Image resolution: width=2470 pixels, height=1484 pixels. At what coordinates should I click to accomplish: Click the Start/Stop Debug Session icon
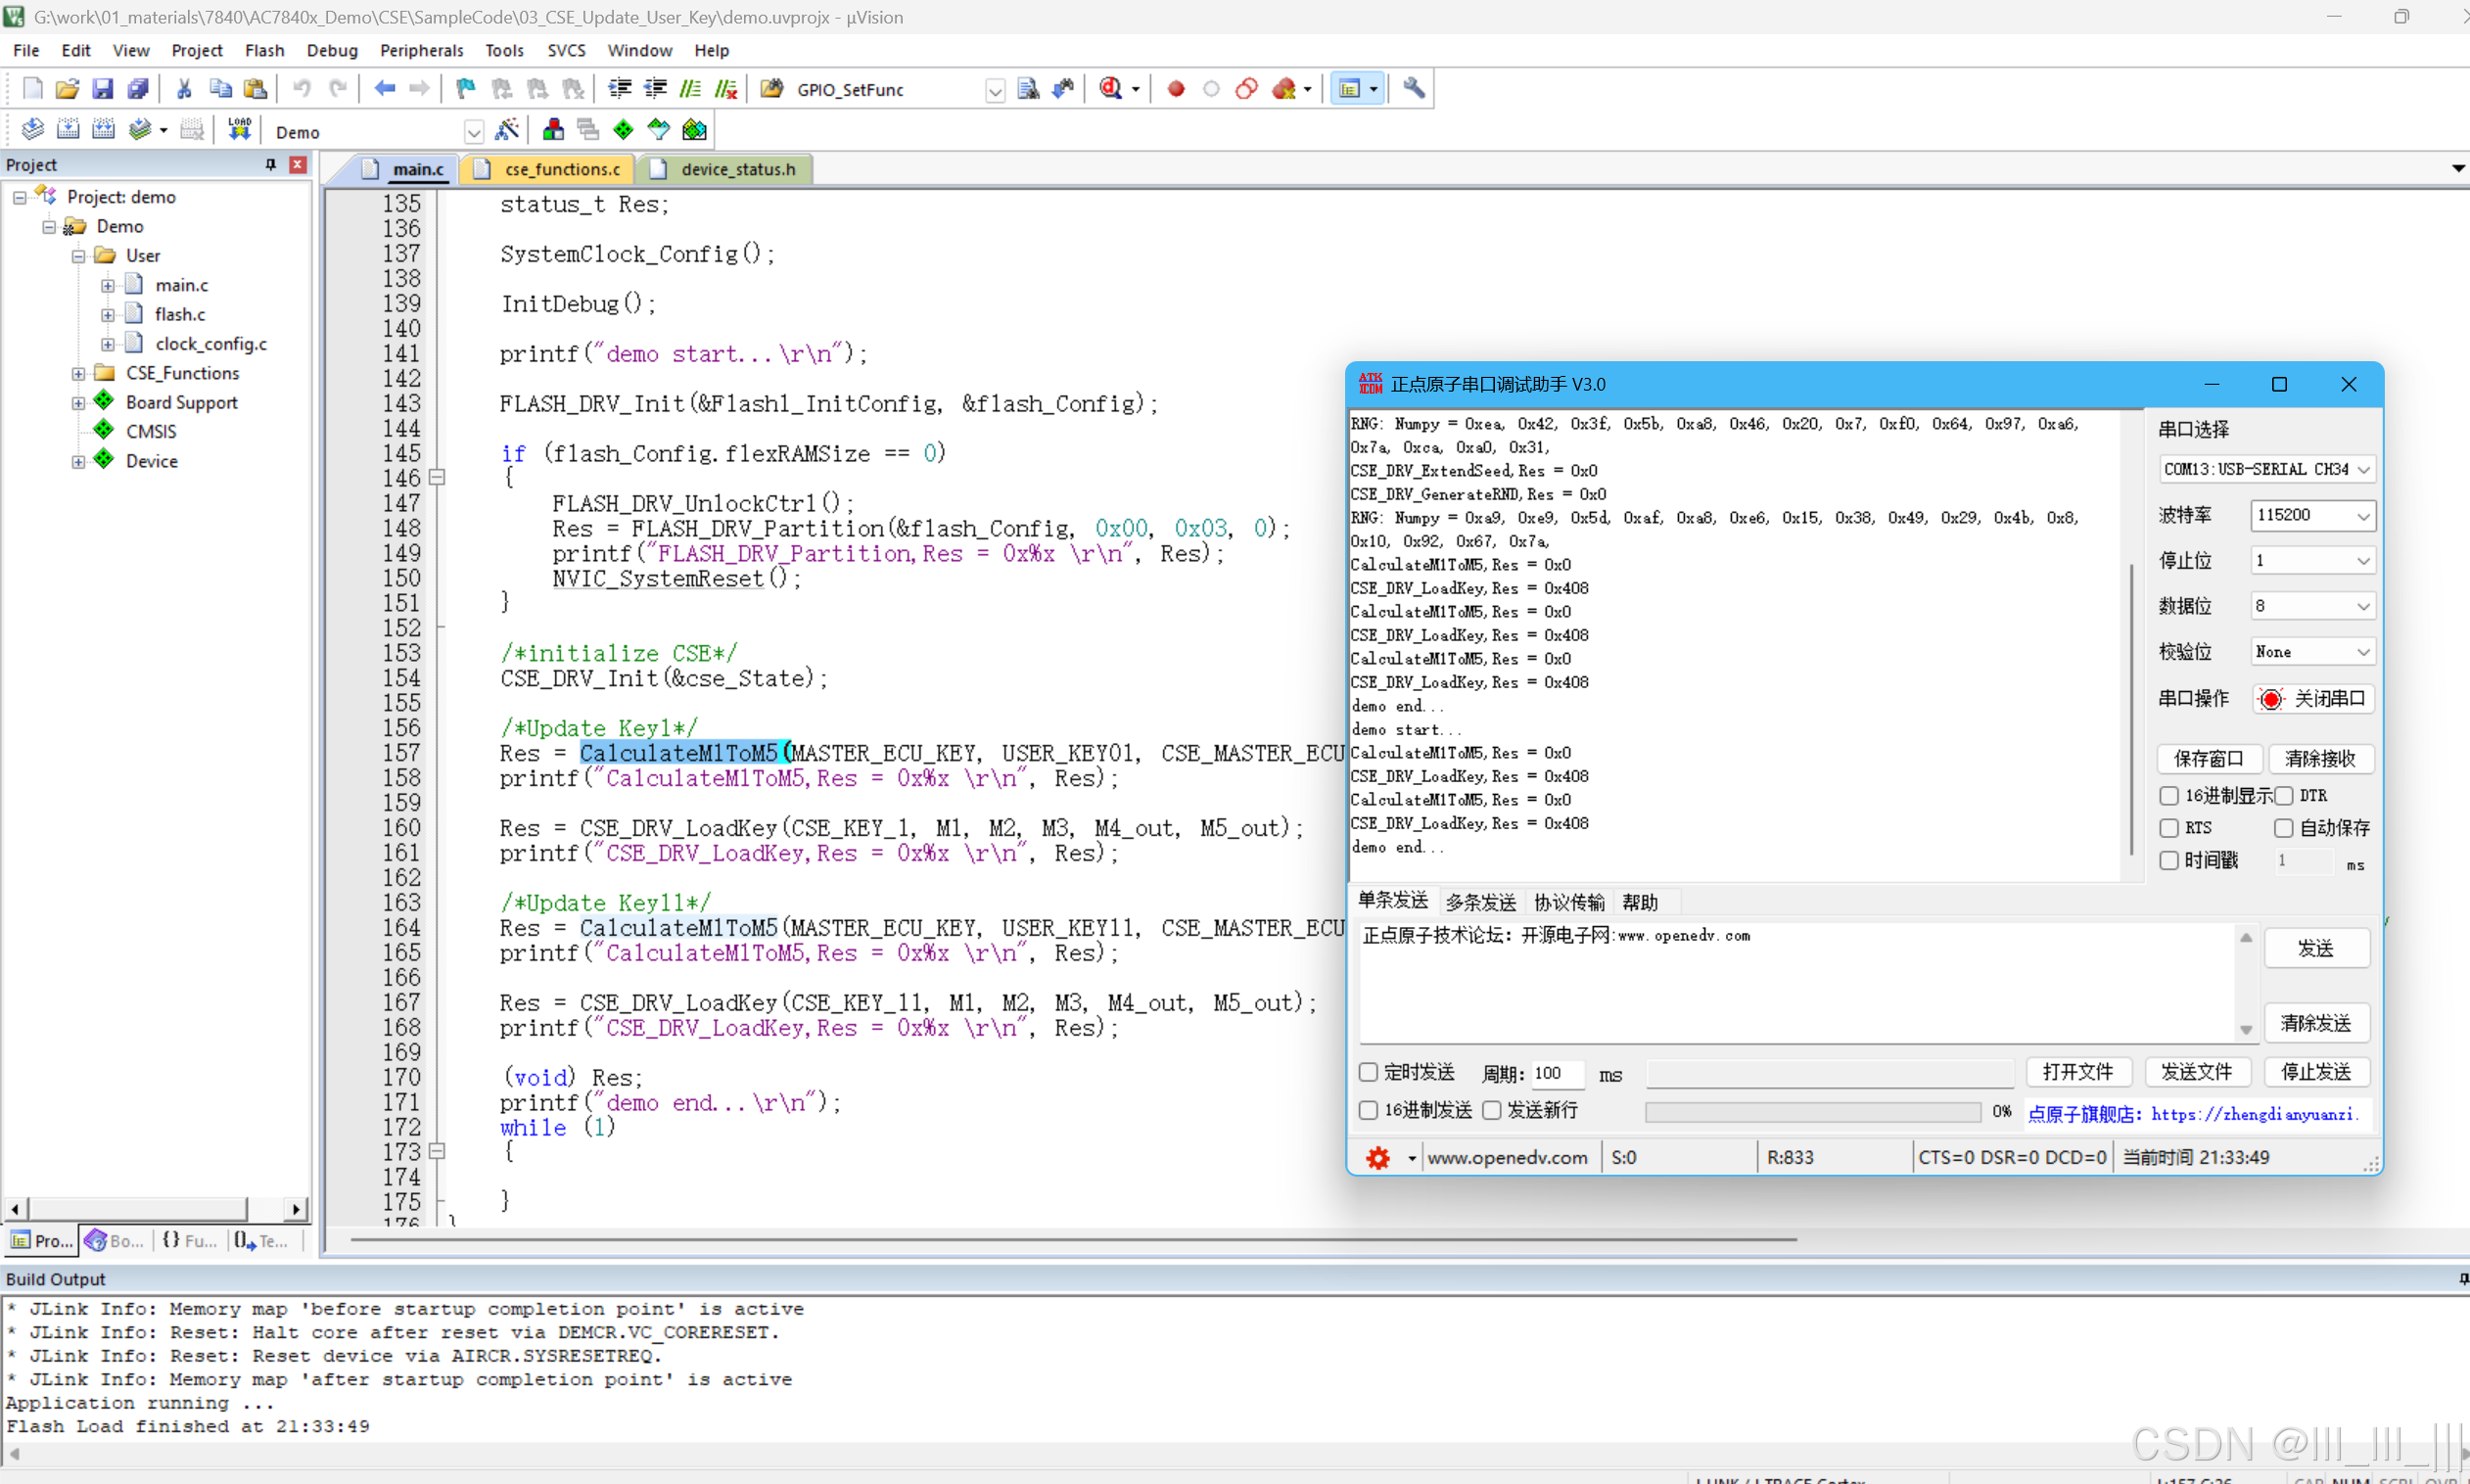coord(1111,89)
